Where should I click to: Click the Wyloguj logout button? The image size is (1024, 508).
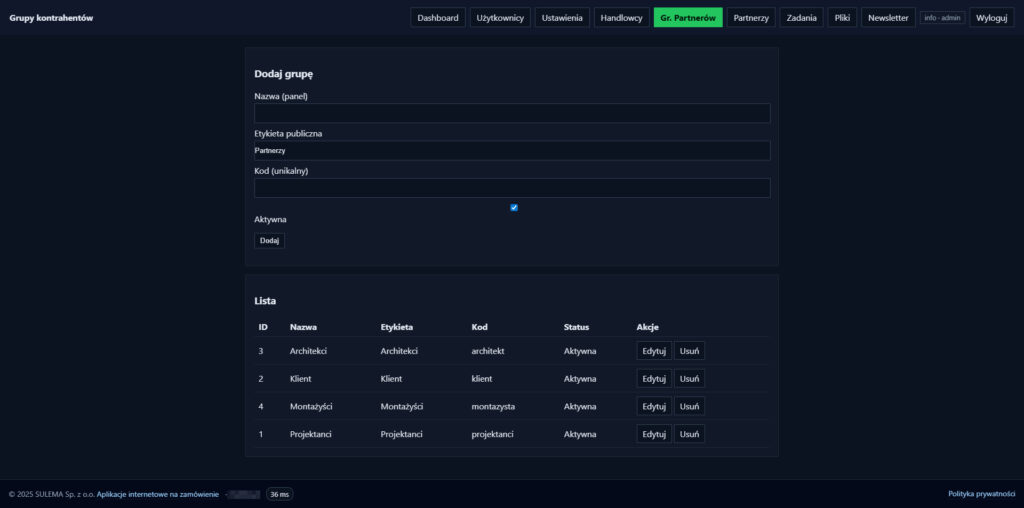(992, 18)
